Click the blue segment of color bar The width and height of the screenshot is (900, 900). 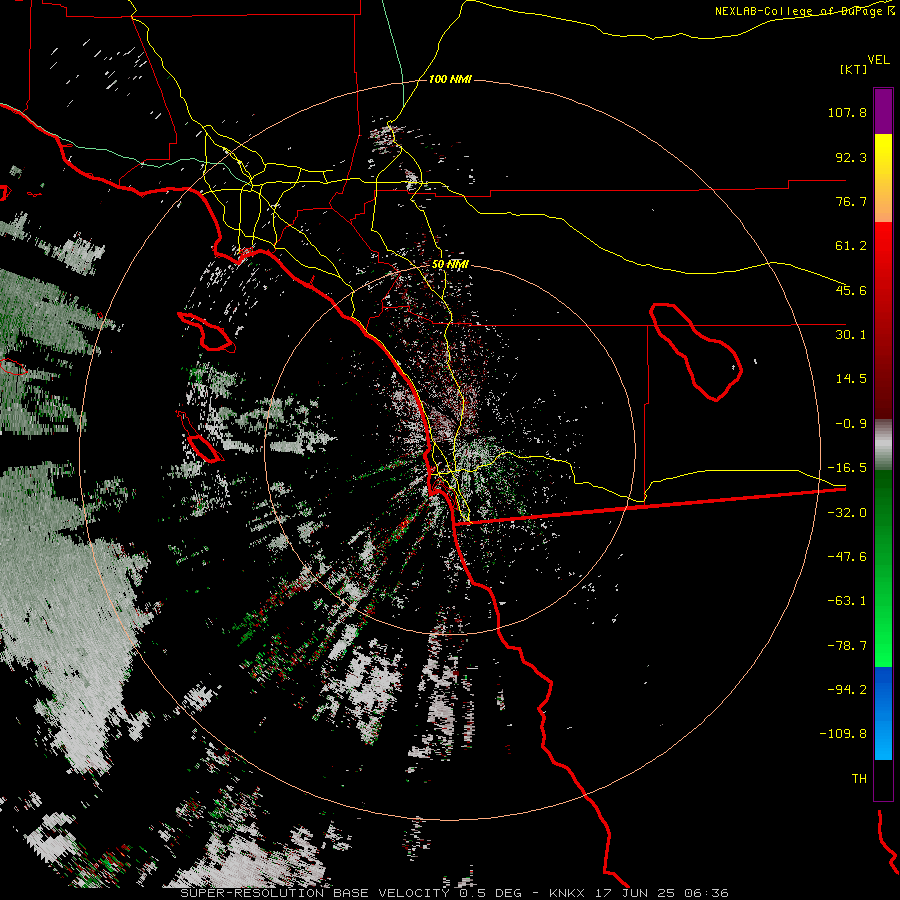coord(883,713)
